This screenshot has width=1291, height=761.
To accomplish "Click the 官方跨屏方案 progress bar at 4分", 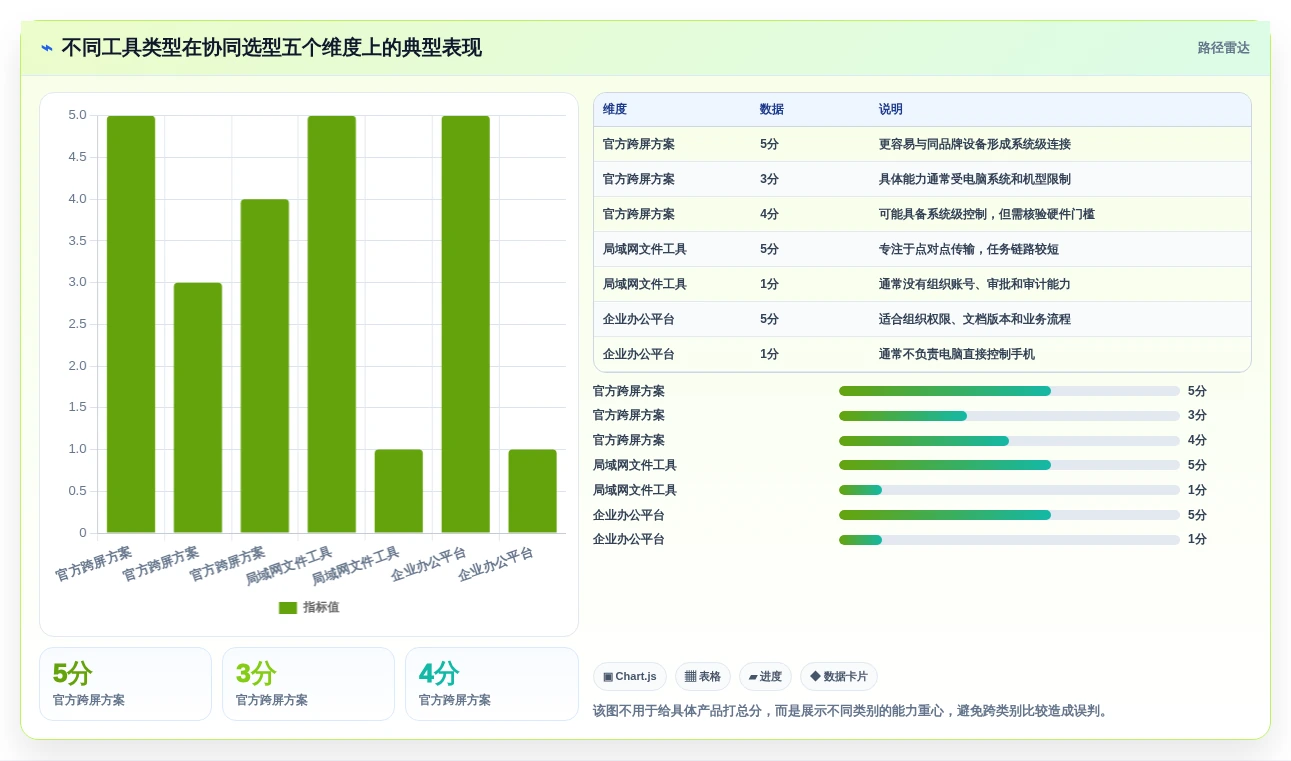I will tap(1009, 441).
